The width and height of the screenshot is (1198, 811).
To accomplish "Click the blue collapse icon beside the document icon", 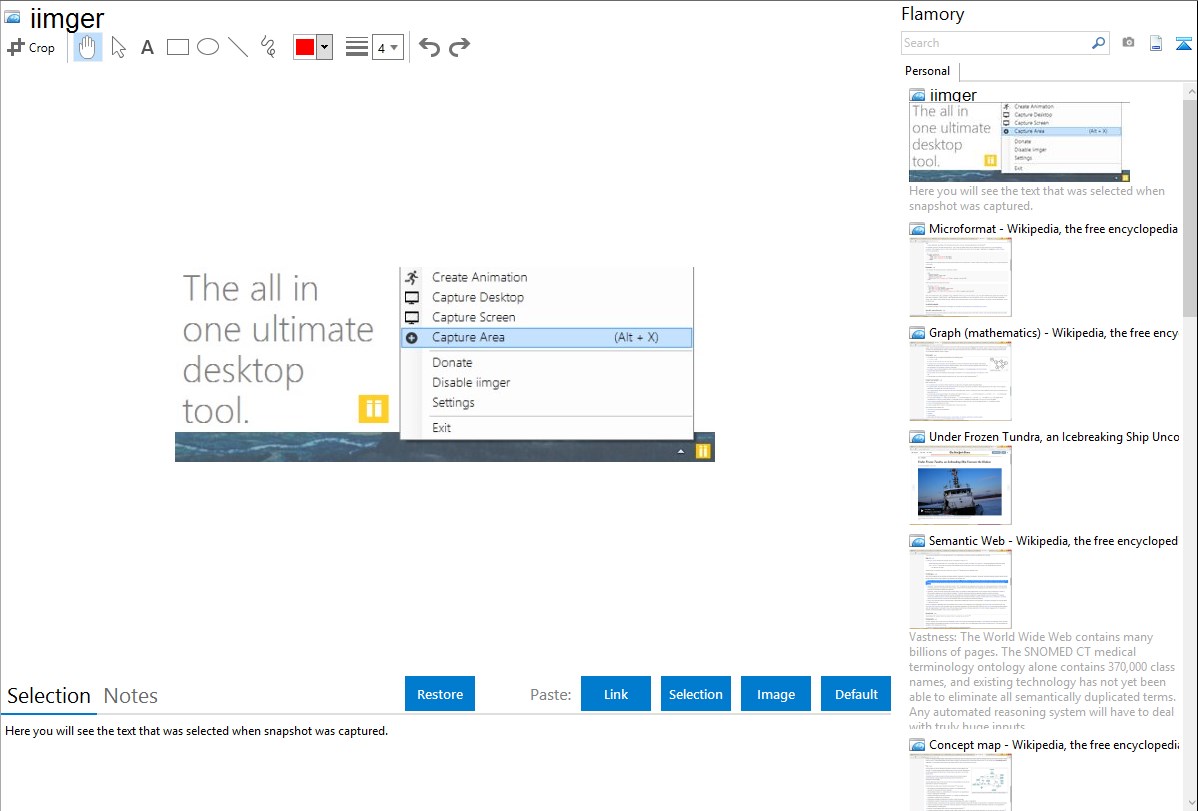I will tap(1183, 43).
